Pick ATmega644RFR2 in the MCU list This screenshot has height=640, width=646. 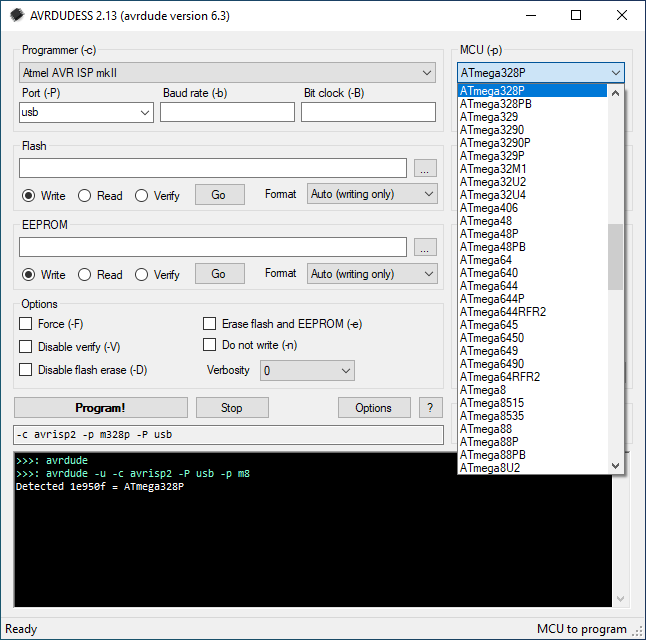532,312
